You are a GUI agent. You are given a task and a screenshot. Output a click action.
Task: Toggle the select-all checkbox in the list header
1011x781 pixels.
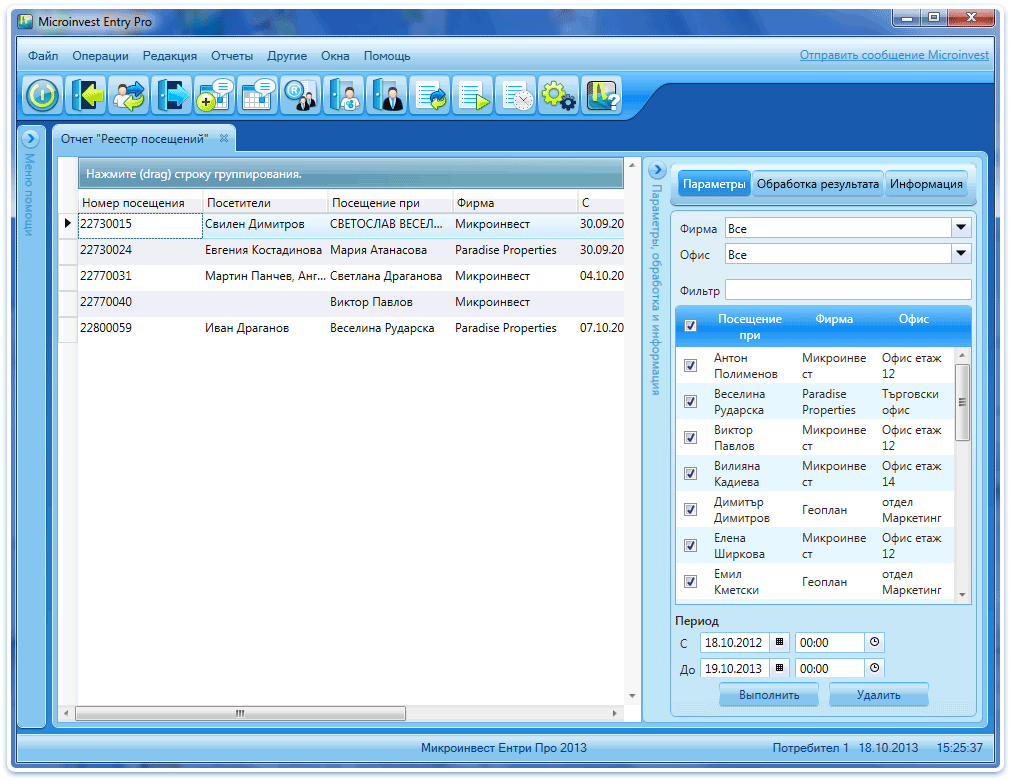tap(690, 326)
